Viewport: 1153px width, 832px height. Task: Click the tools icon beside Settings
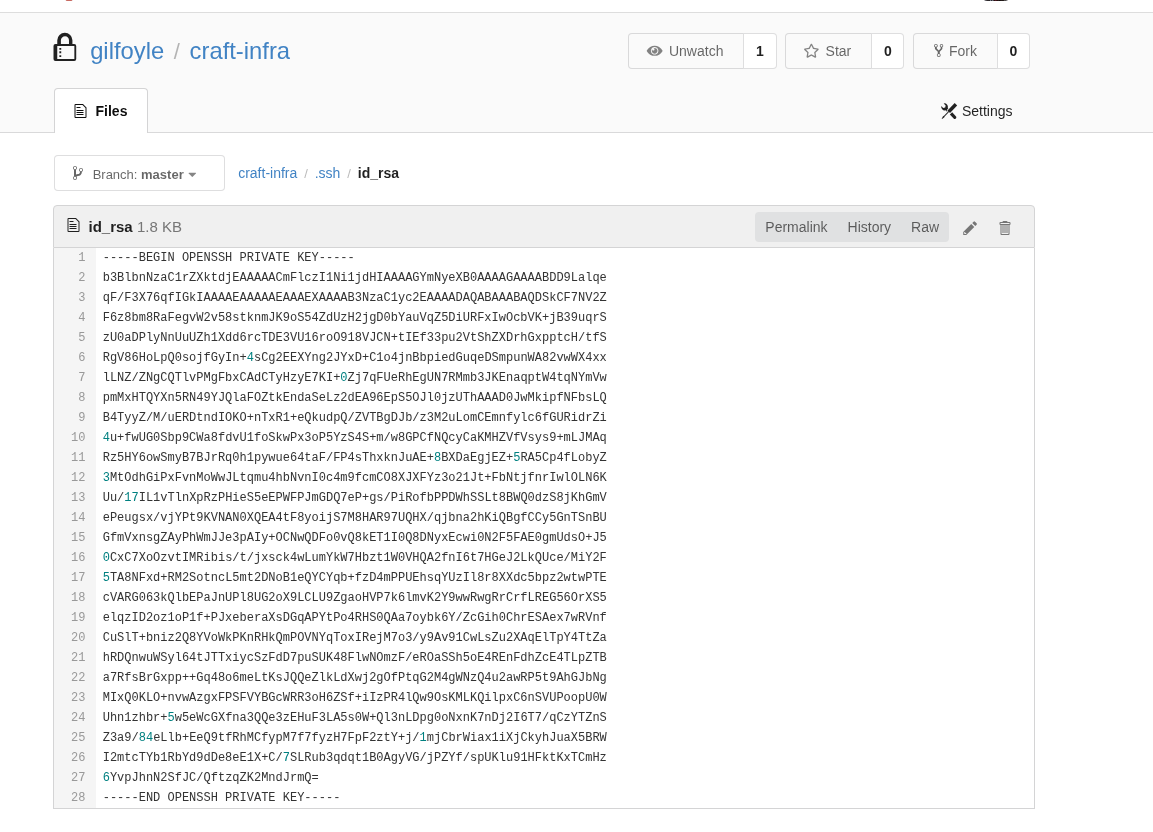pyautogui.click(x=949, y=111)
